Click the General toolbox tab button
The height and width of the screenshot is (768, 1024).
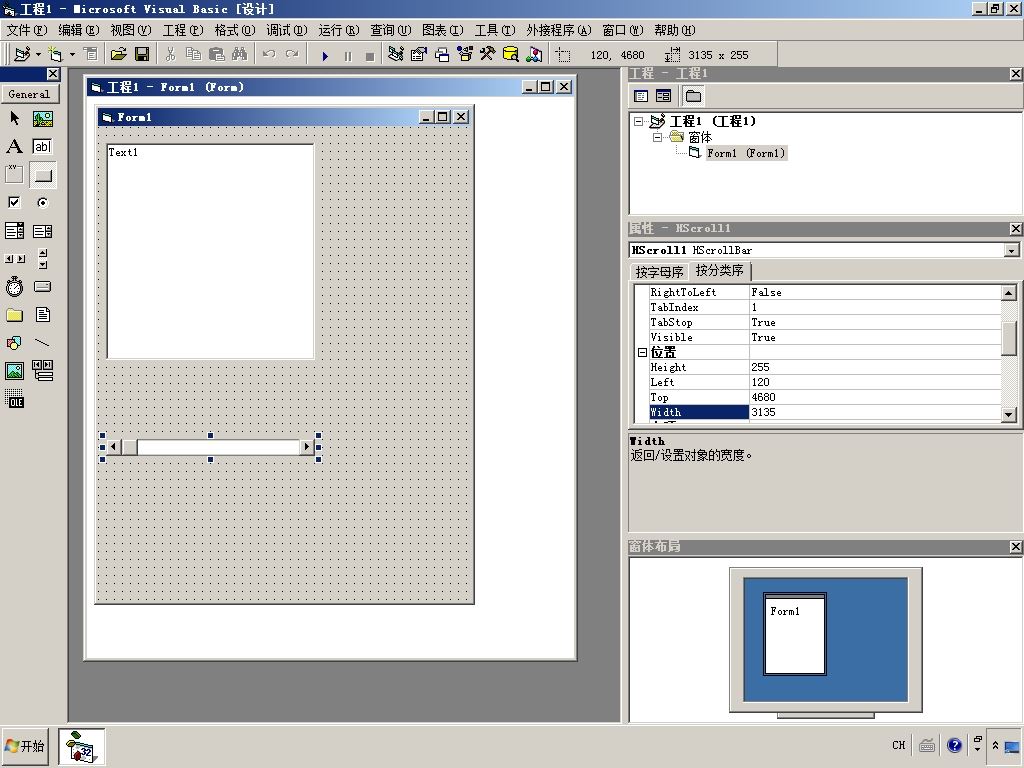pos(29,94)
